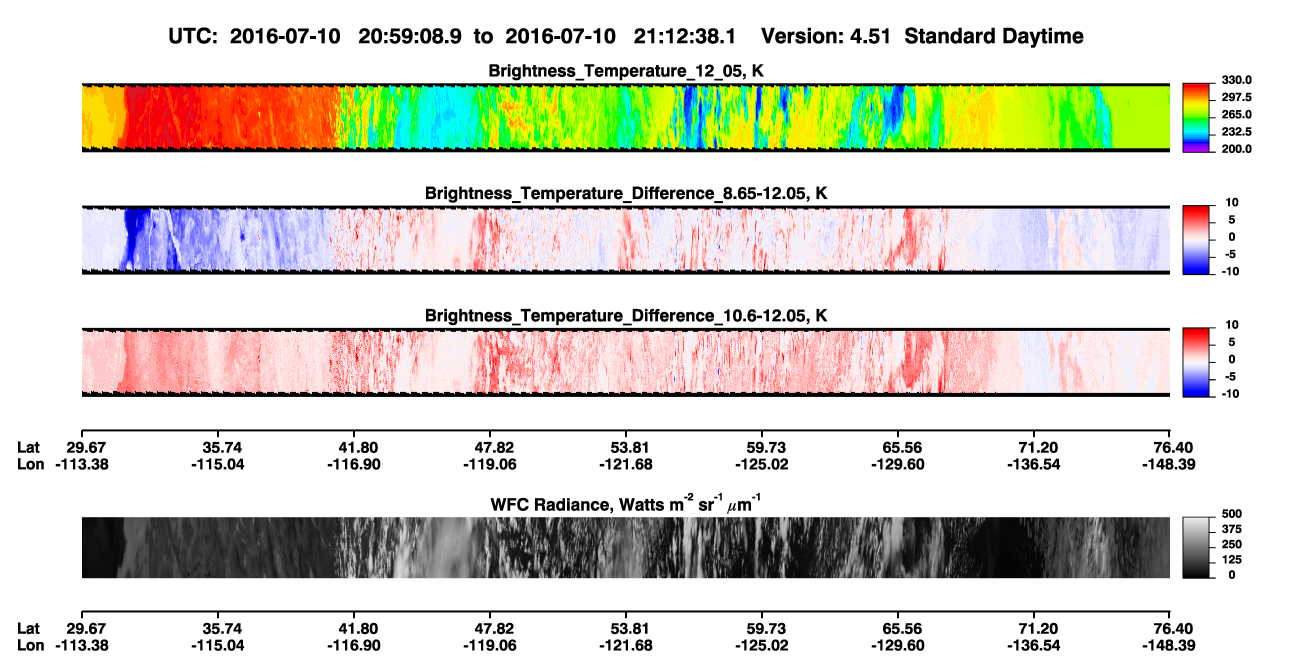This screenshot has height=667, width=1300.
Task: Select end time "2016-07-10 21:12:38.1" in title
Action: click(x=620, y=36)
